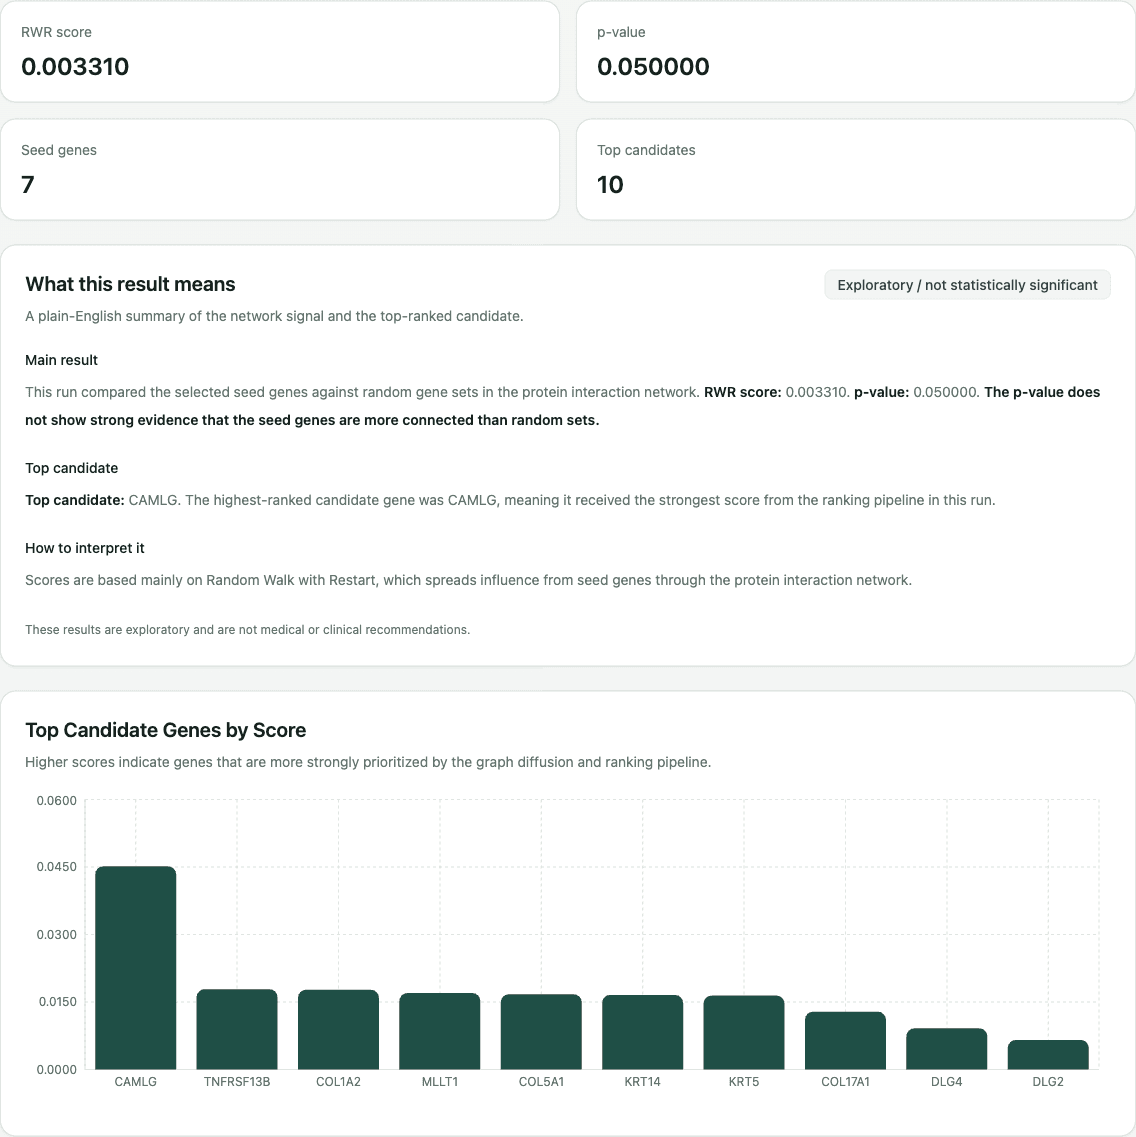Click the DLG2 x-axis label

click(x=1048, y=1082)
